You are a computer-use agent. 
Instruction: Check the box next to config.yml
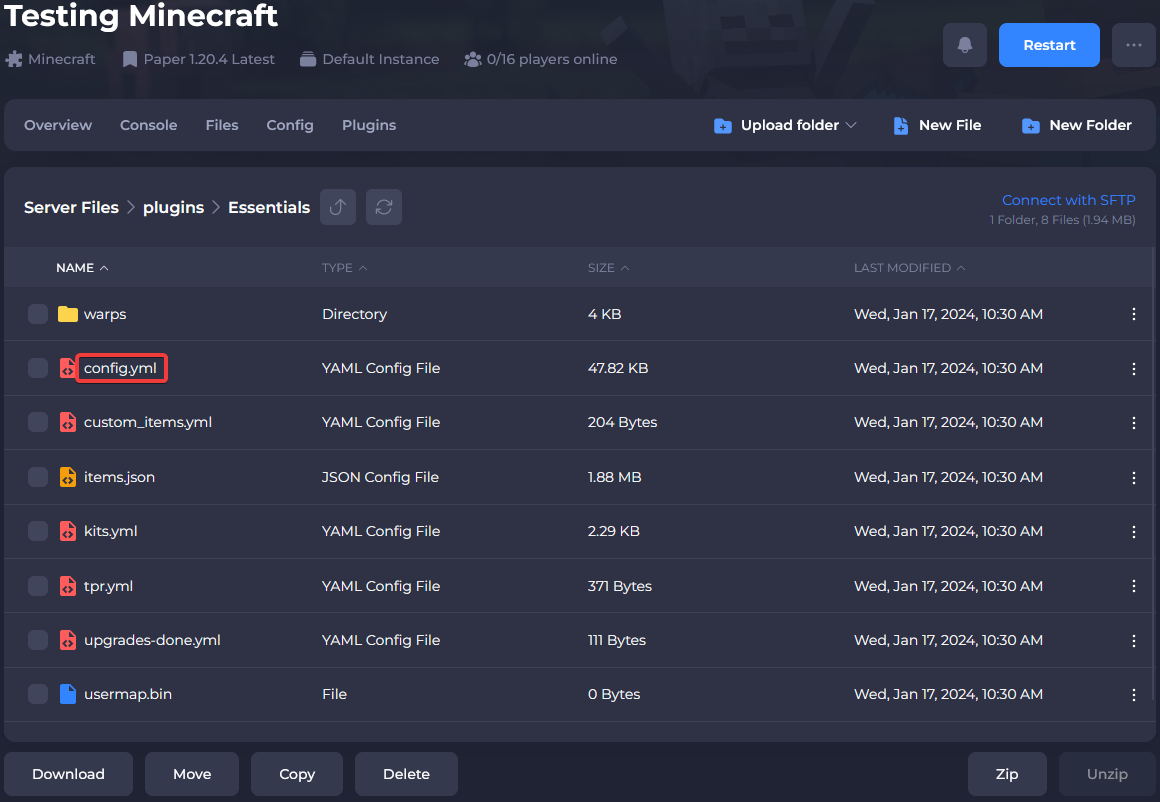pyautogui.click(x=38, y=368)
